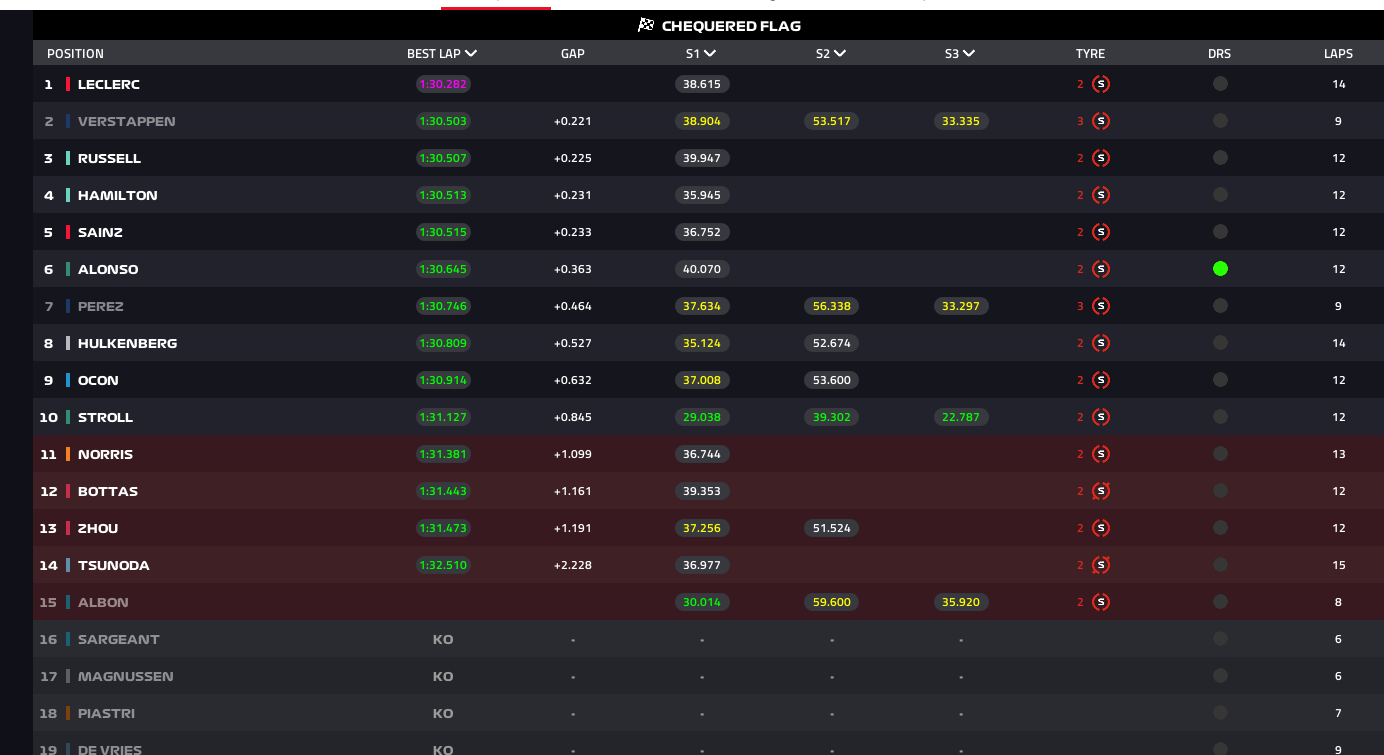
Task: Click Leclerc's soft tyre icon
Action: click(1101, 84)
